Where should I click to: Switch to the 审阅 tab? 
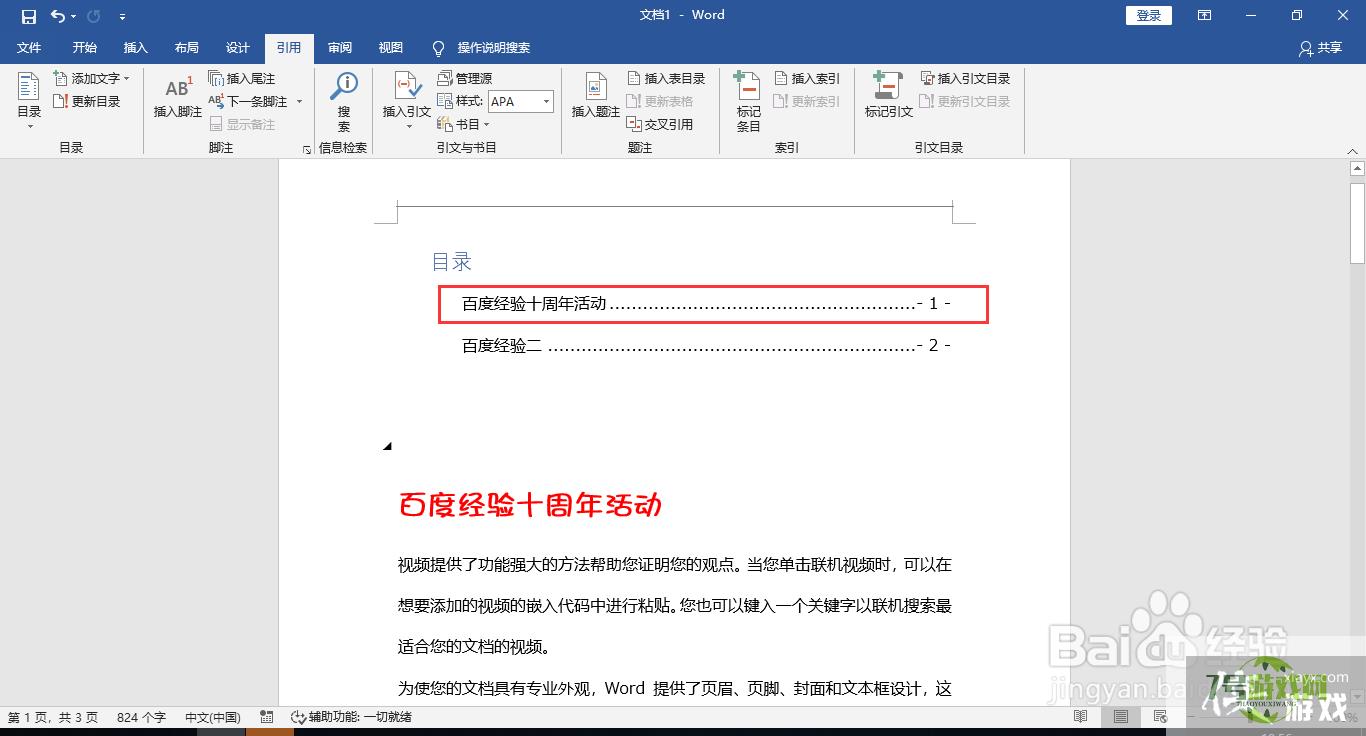pyautogui.click(x=340, y=48)
